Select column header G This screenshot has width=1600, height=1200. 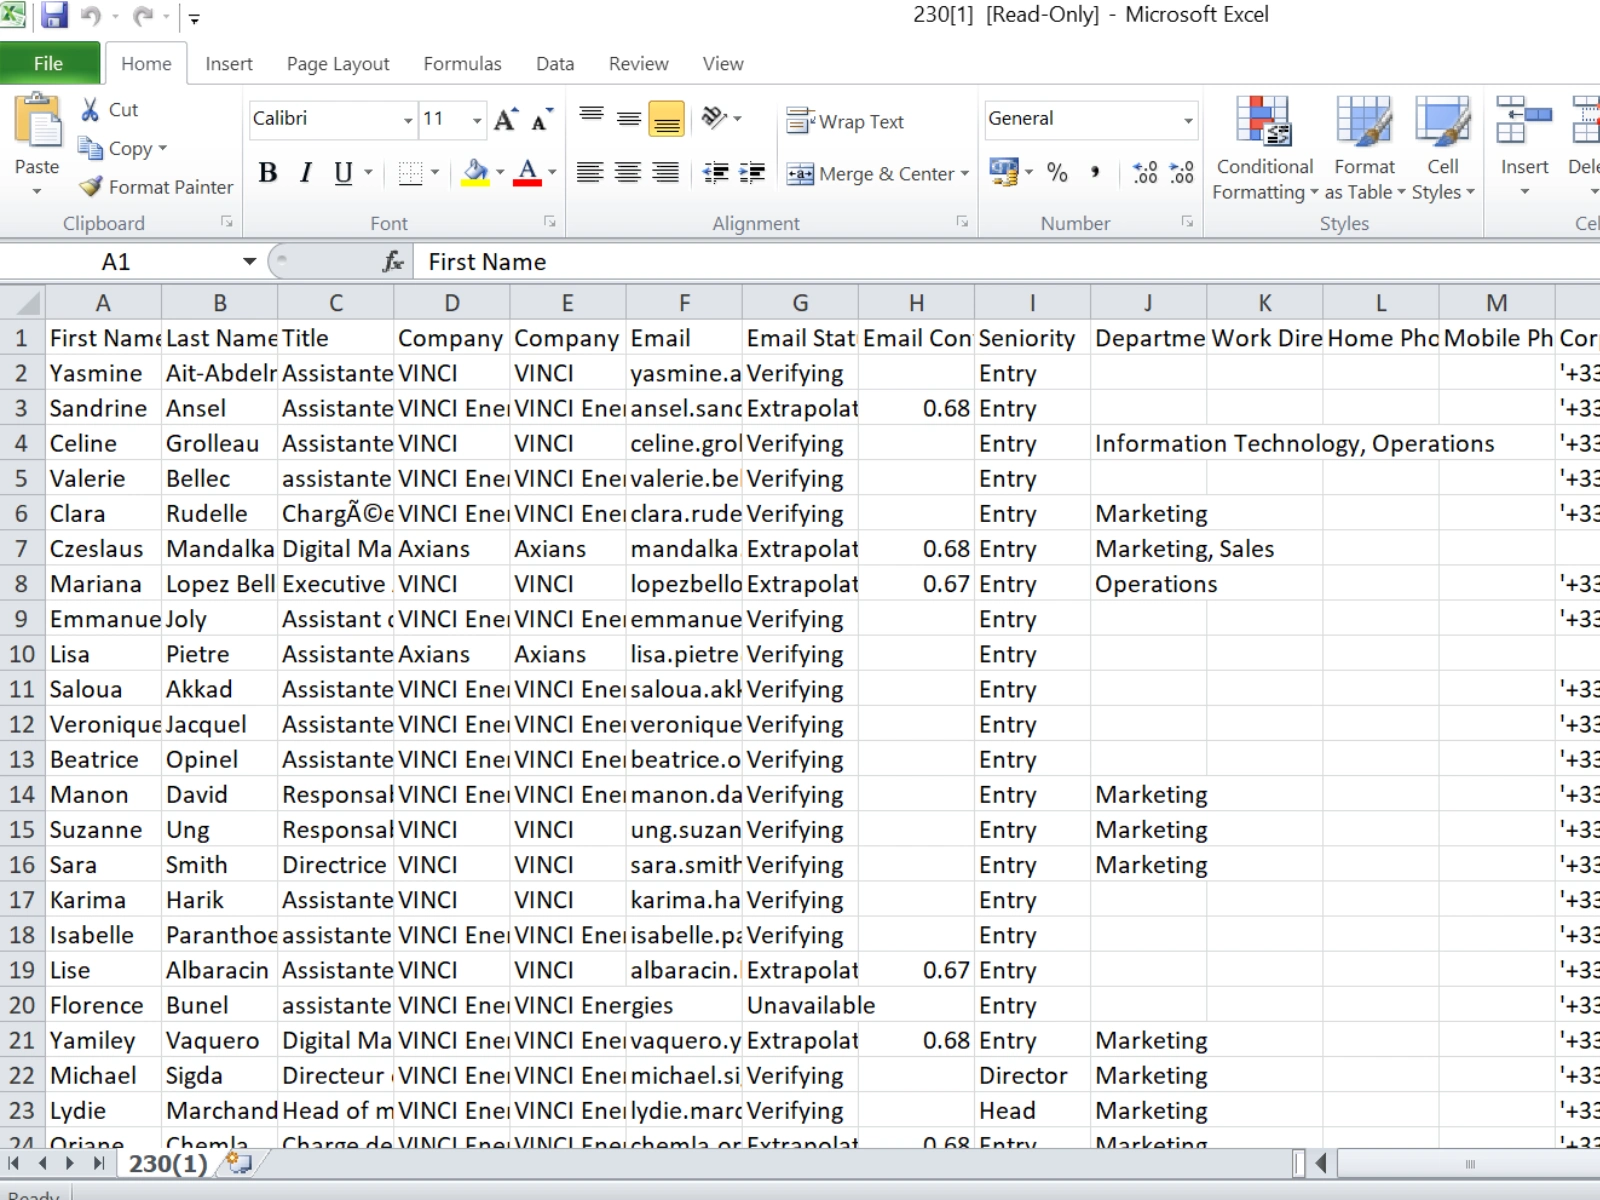tap(800, 302)
